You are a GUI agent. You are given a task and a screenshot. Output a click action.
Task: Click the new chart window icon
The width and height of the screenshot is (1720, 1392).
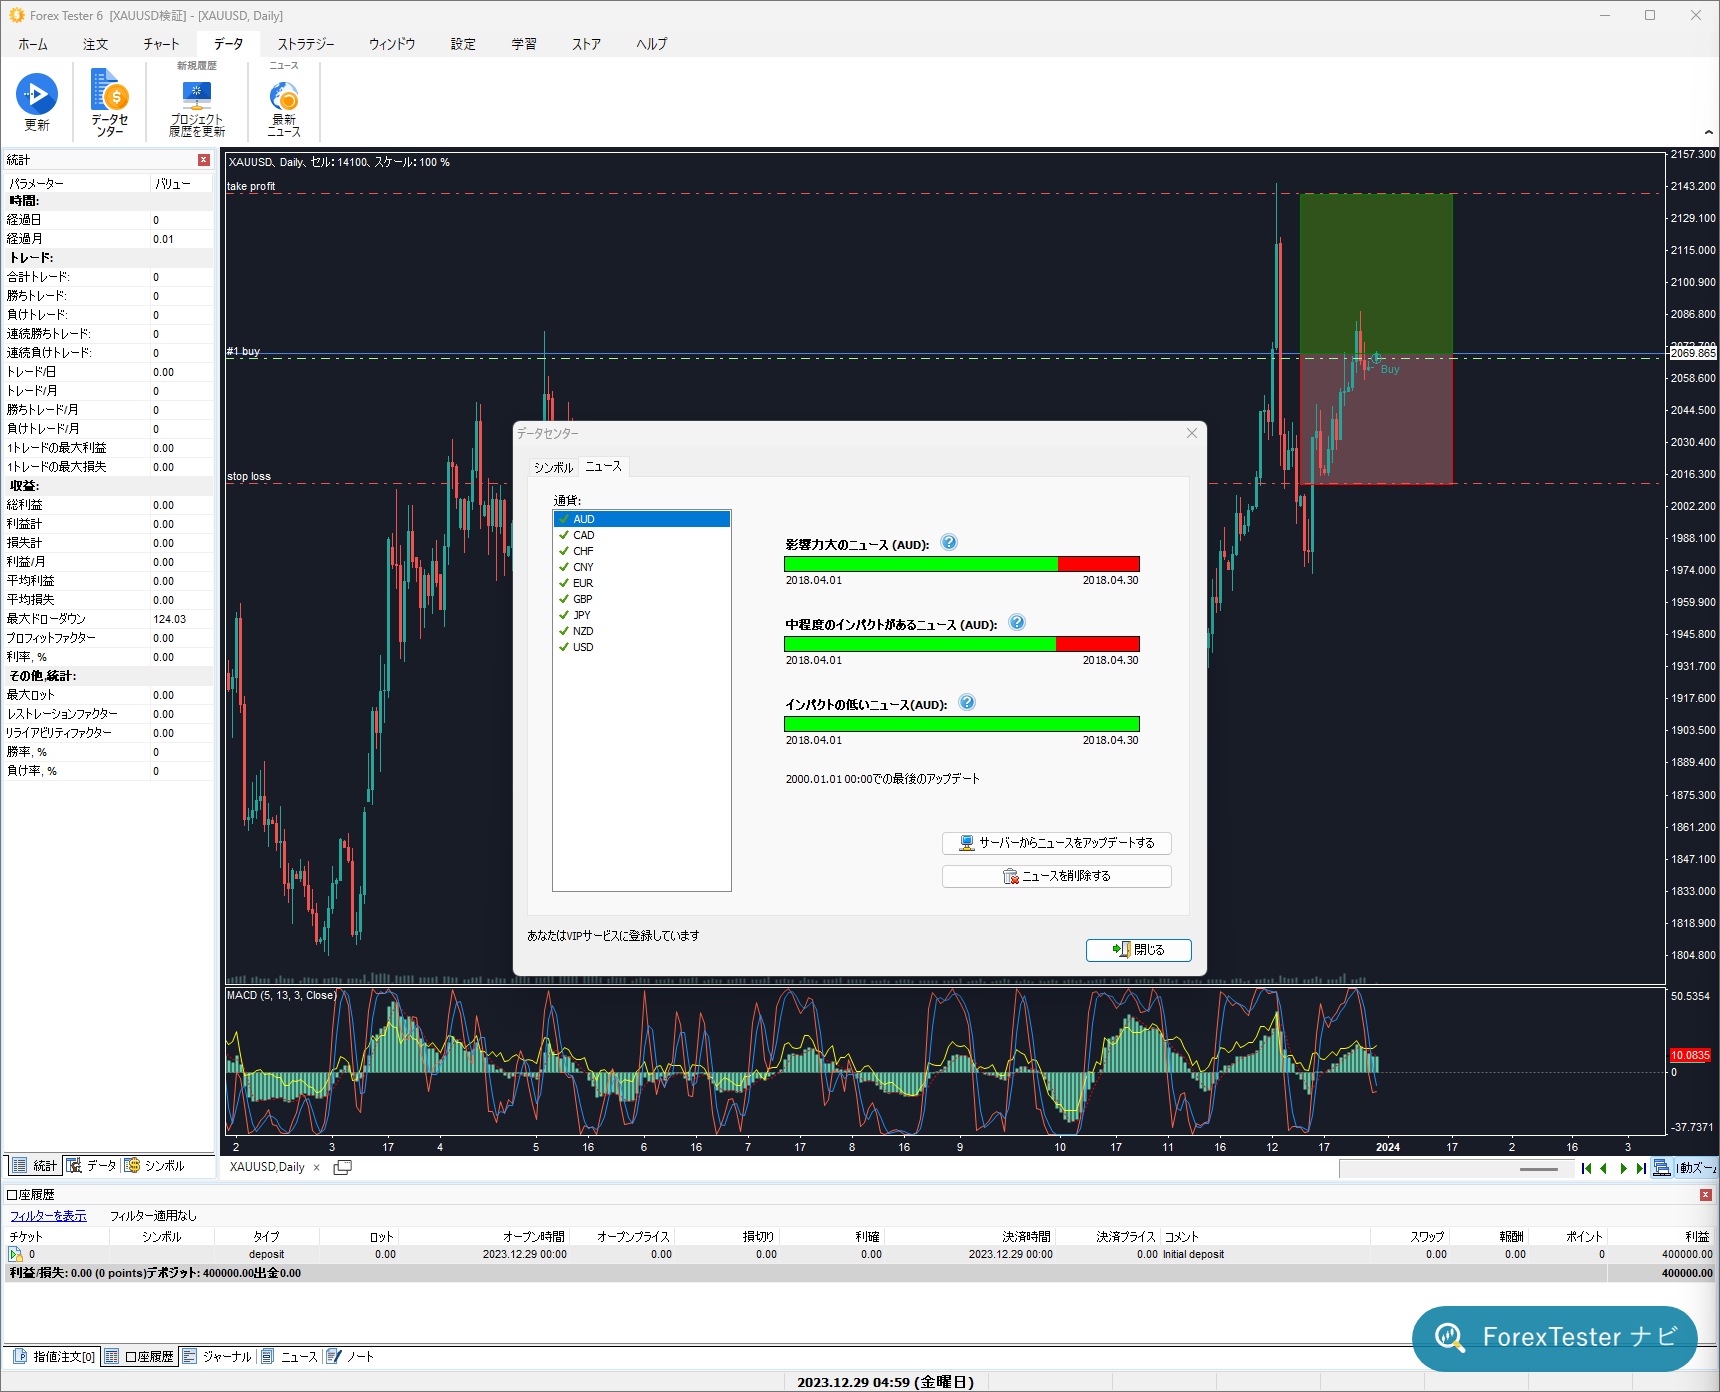[342, 1167]
